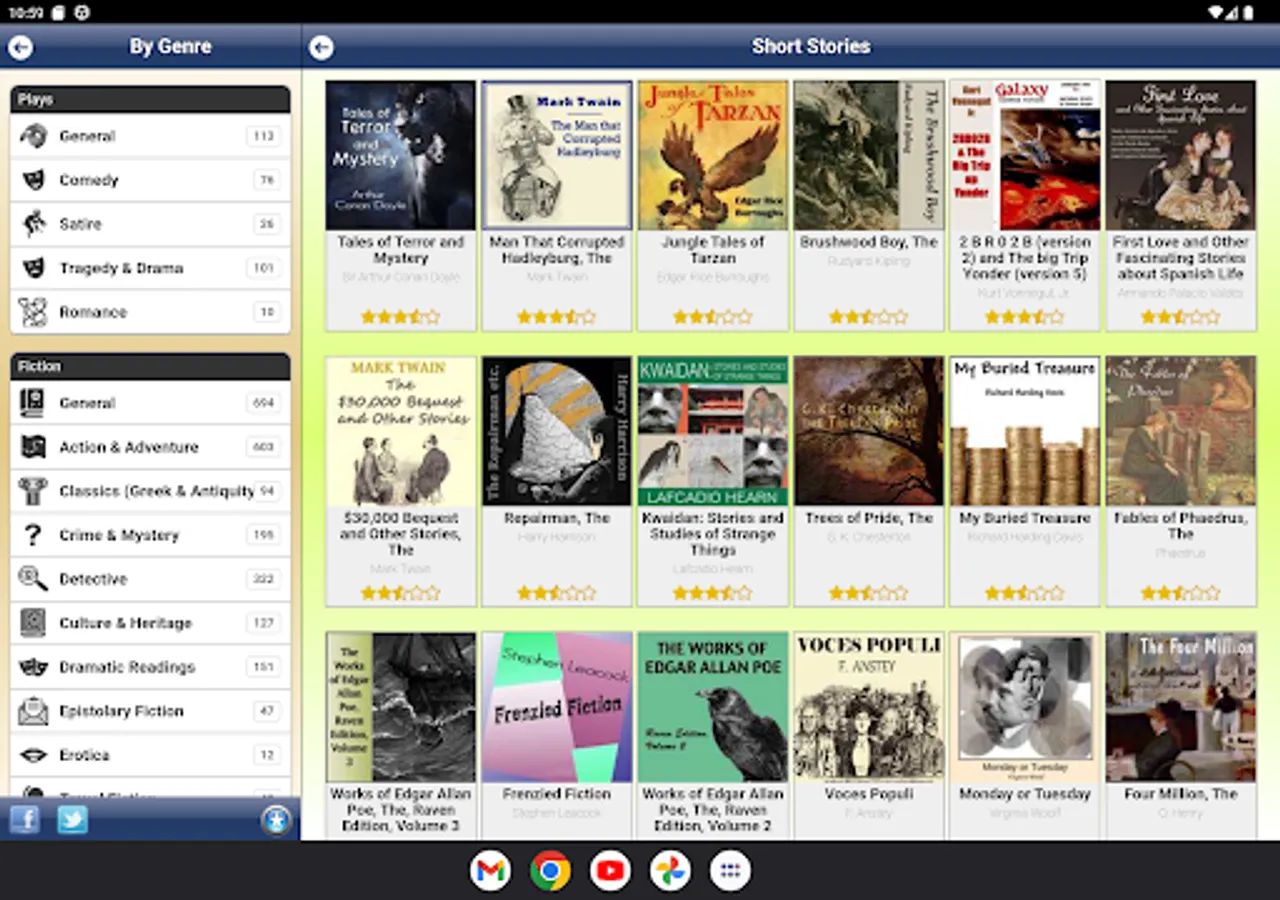Tap the star rating under My Buried Treasure
The height and width of the screenshot is (900, 1280).
pos(1025,593)
